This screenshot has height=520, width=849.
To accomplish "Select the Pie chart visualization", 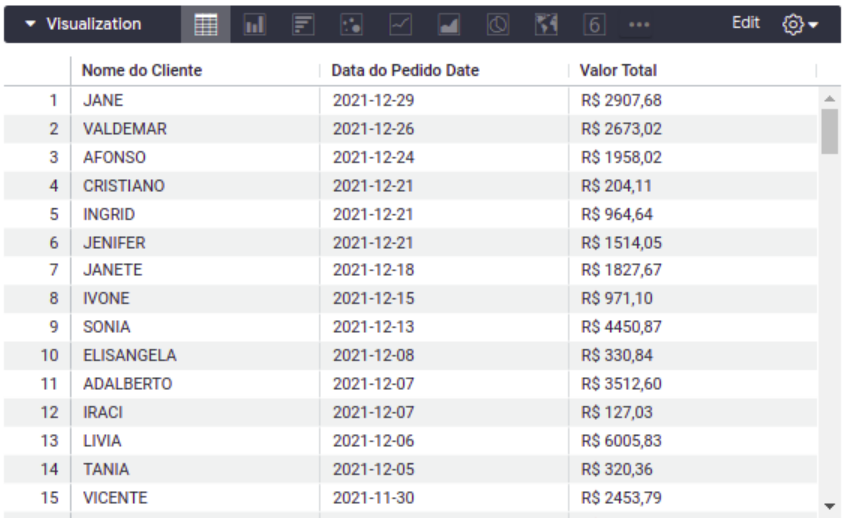I will (x=498, y=24).
